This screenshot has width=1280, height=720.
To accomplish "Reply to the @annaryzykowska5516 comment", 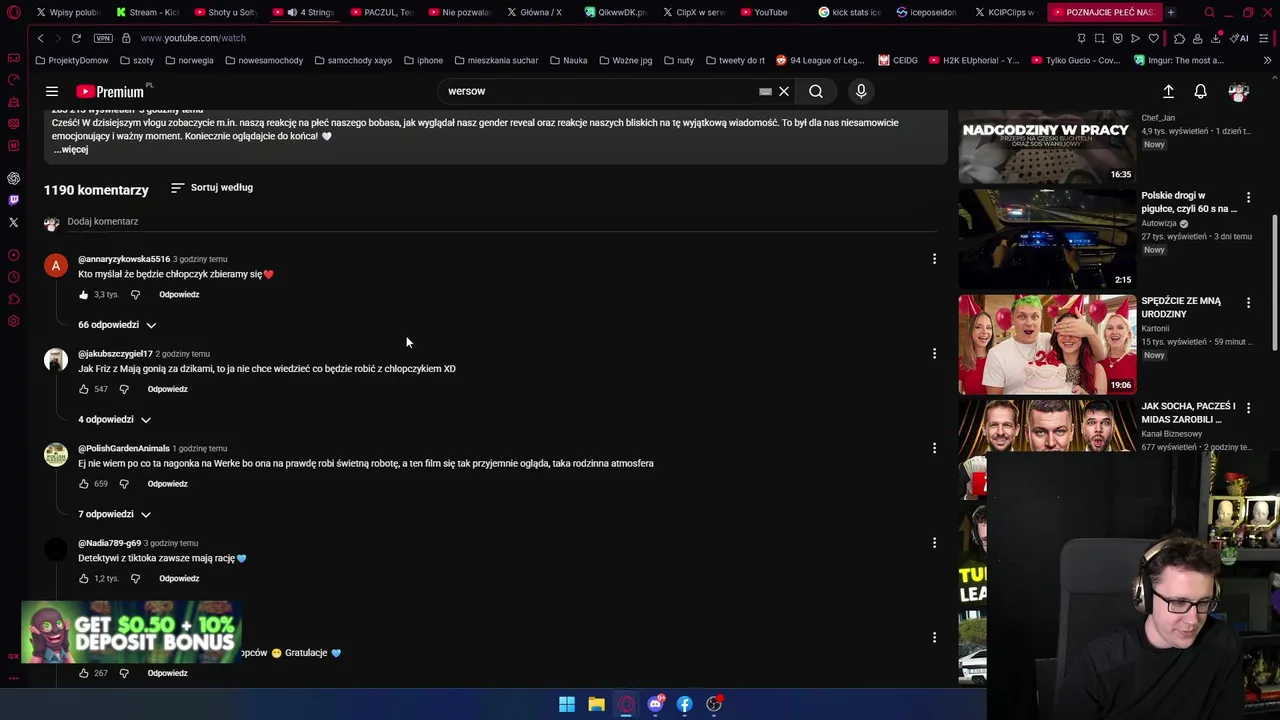I will point(179,295).
